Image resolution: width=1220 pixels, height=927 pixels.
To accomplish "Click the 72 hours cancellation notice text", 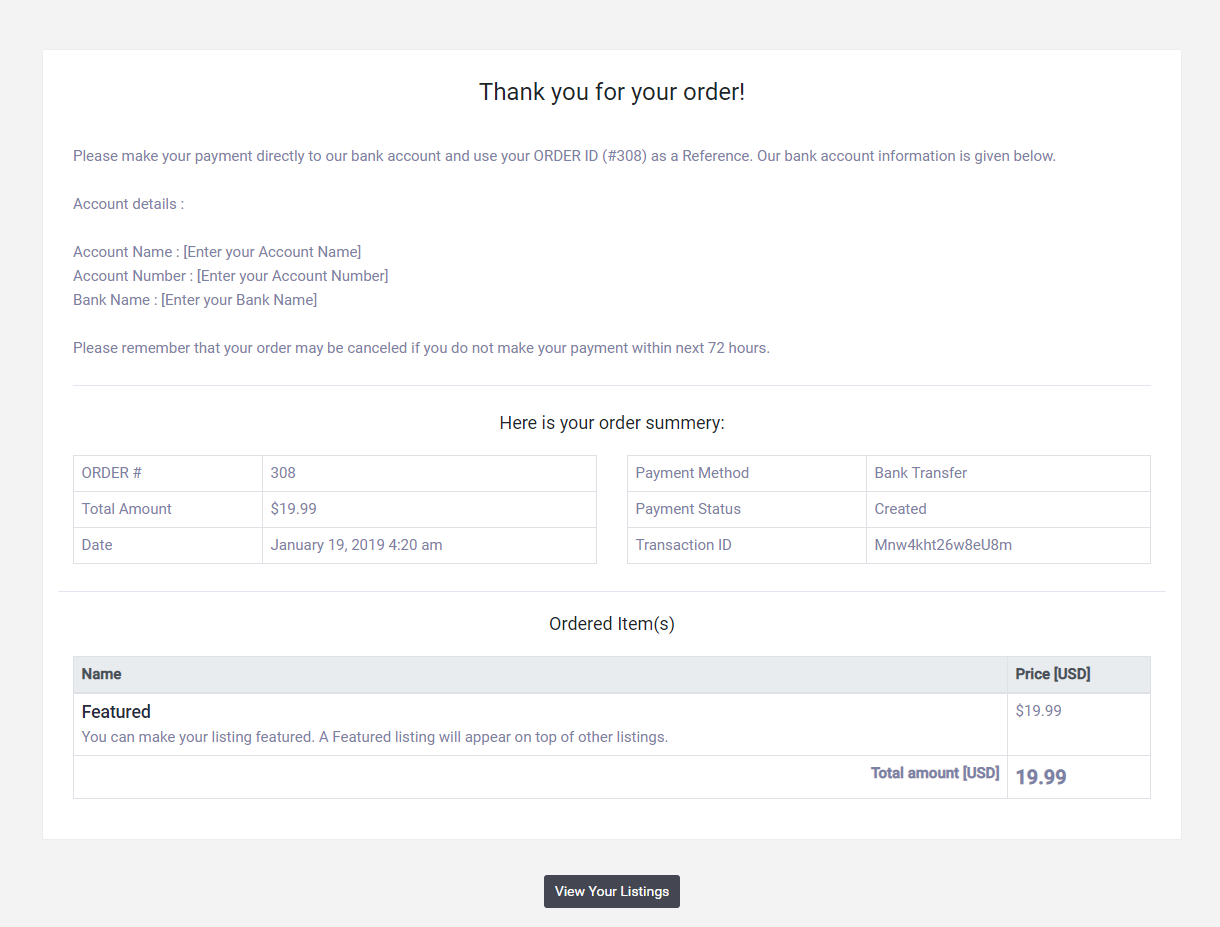I will [x=421, y=348].
